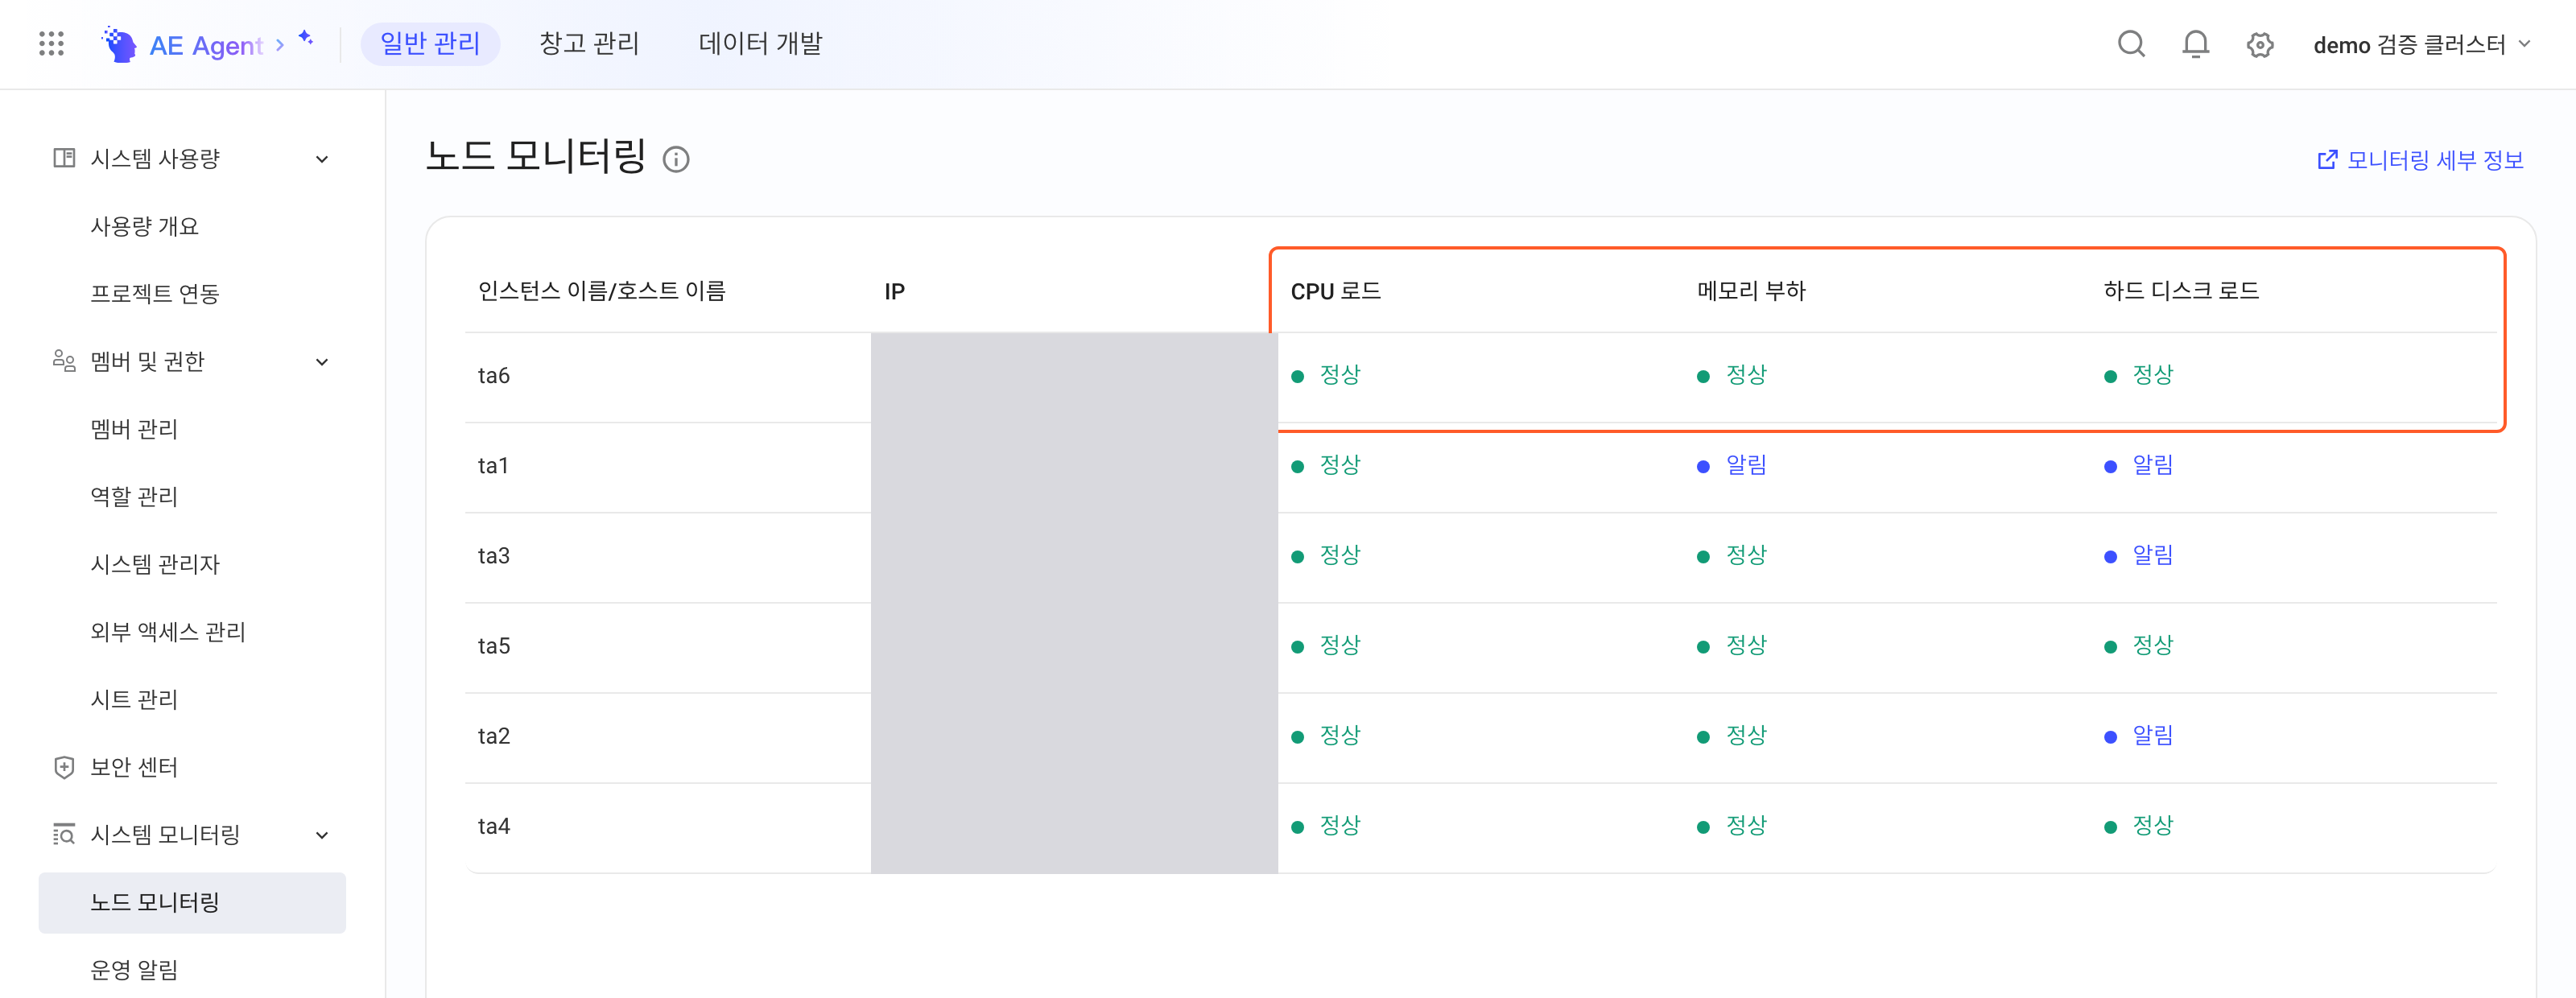Collapse the 시스템 사용량 section chevron
This screenshot has width=2576, height=998.
(x=322, y=159)
